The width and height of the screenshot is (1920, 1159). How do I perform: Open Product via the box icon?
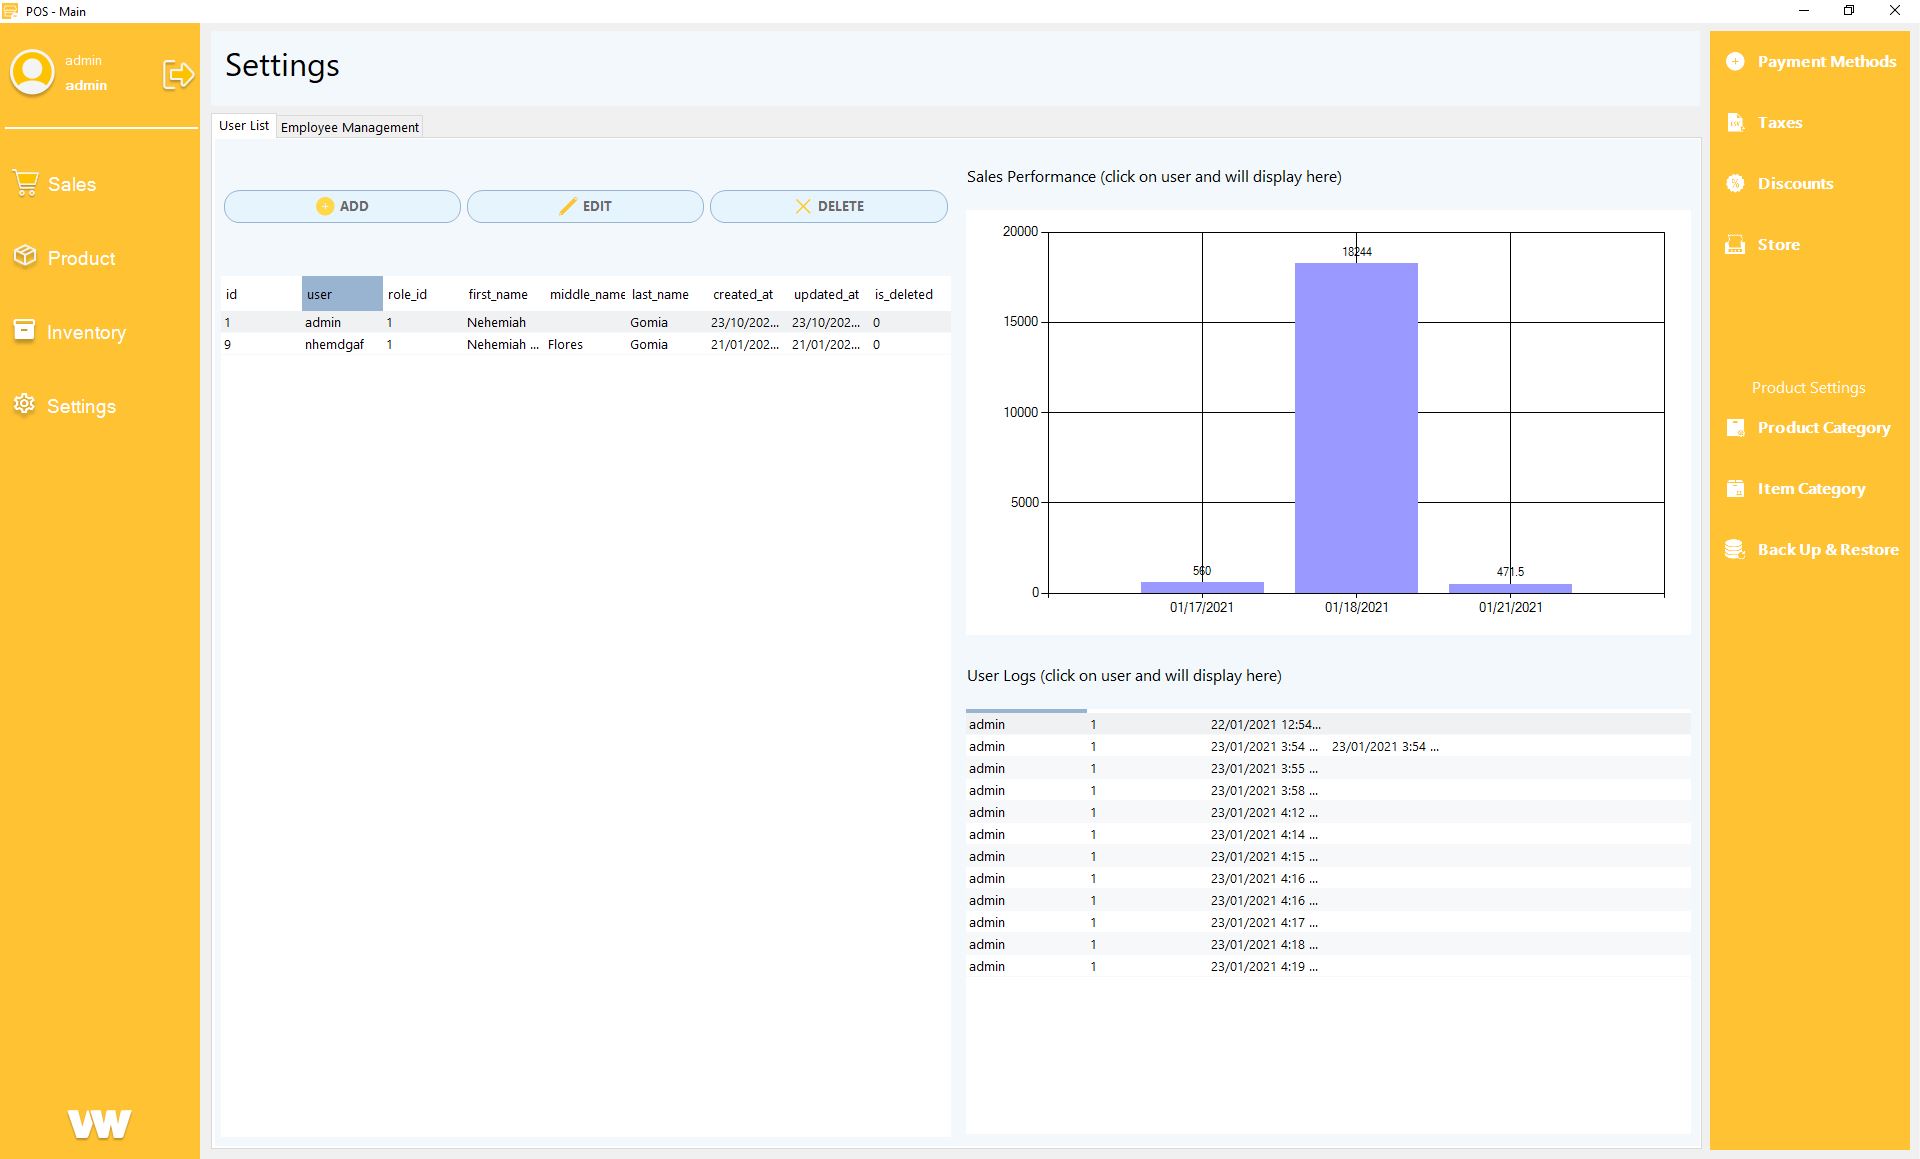tap(25, 257)
